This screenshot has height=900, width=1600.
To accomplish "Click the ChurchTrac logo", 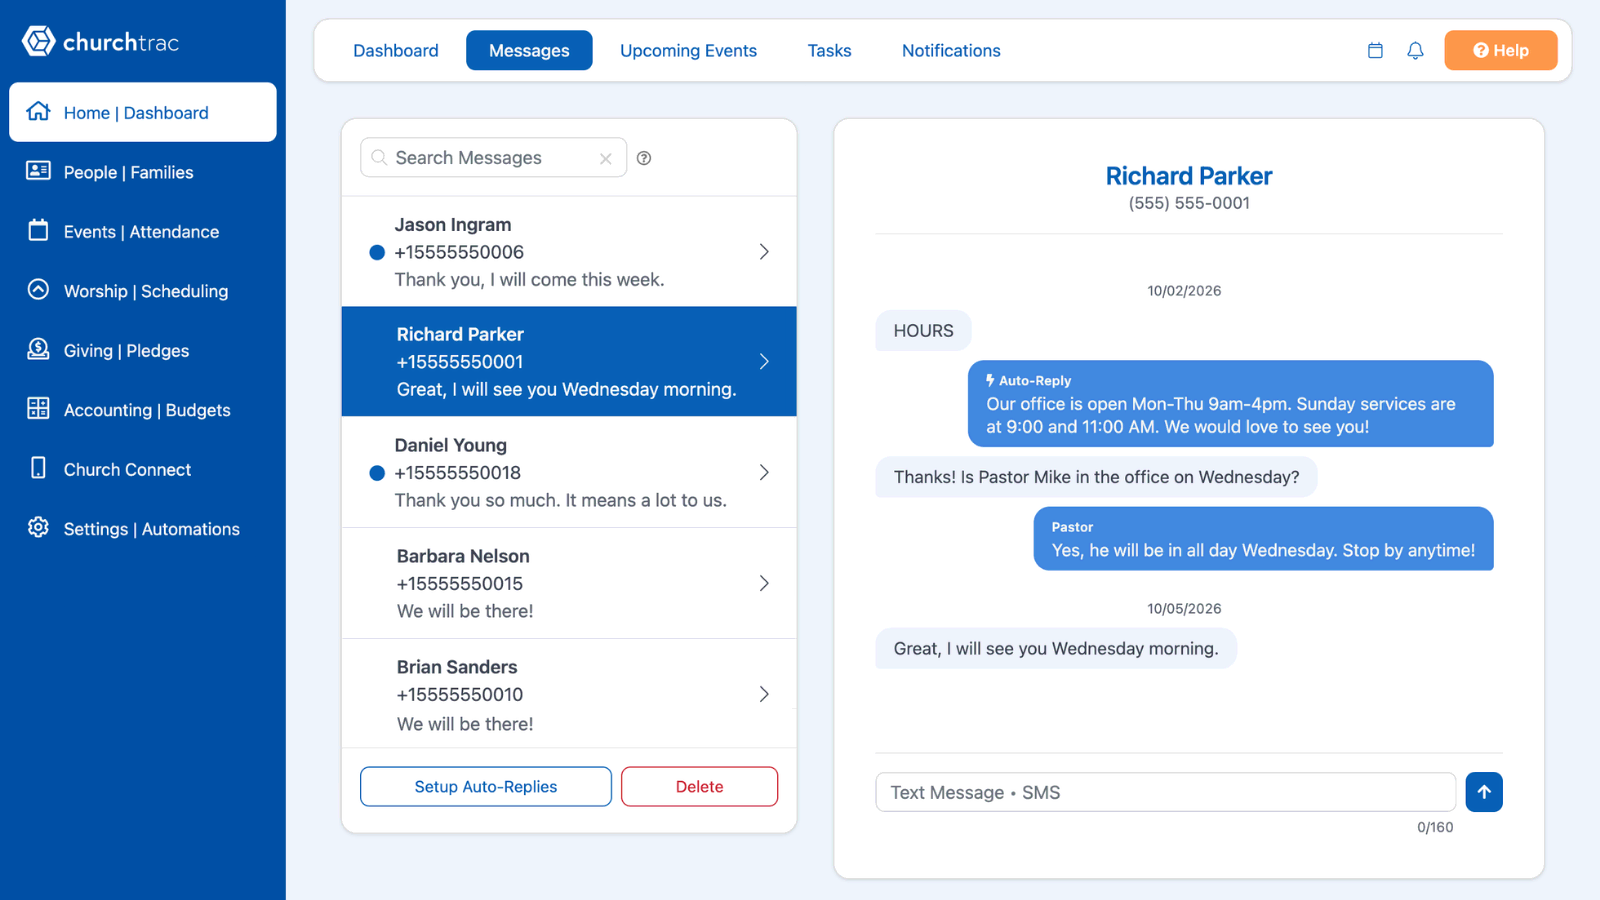I will click(x=100, y=42).
